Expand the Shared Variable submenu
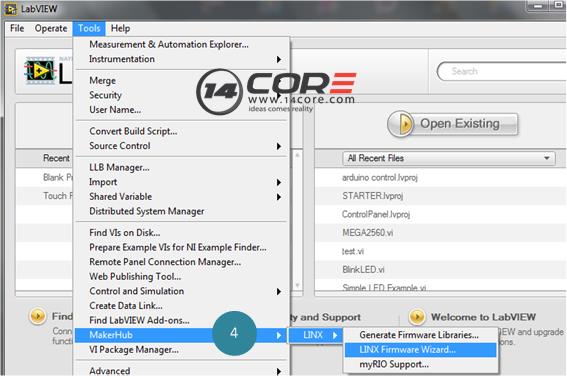Viewport: 567px width, 376px height. tap(181, 197)
